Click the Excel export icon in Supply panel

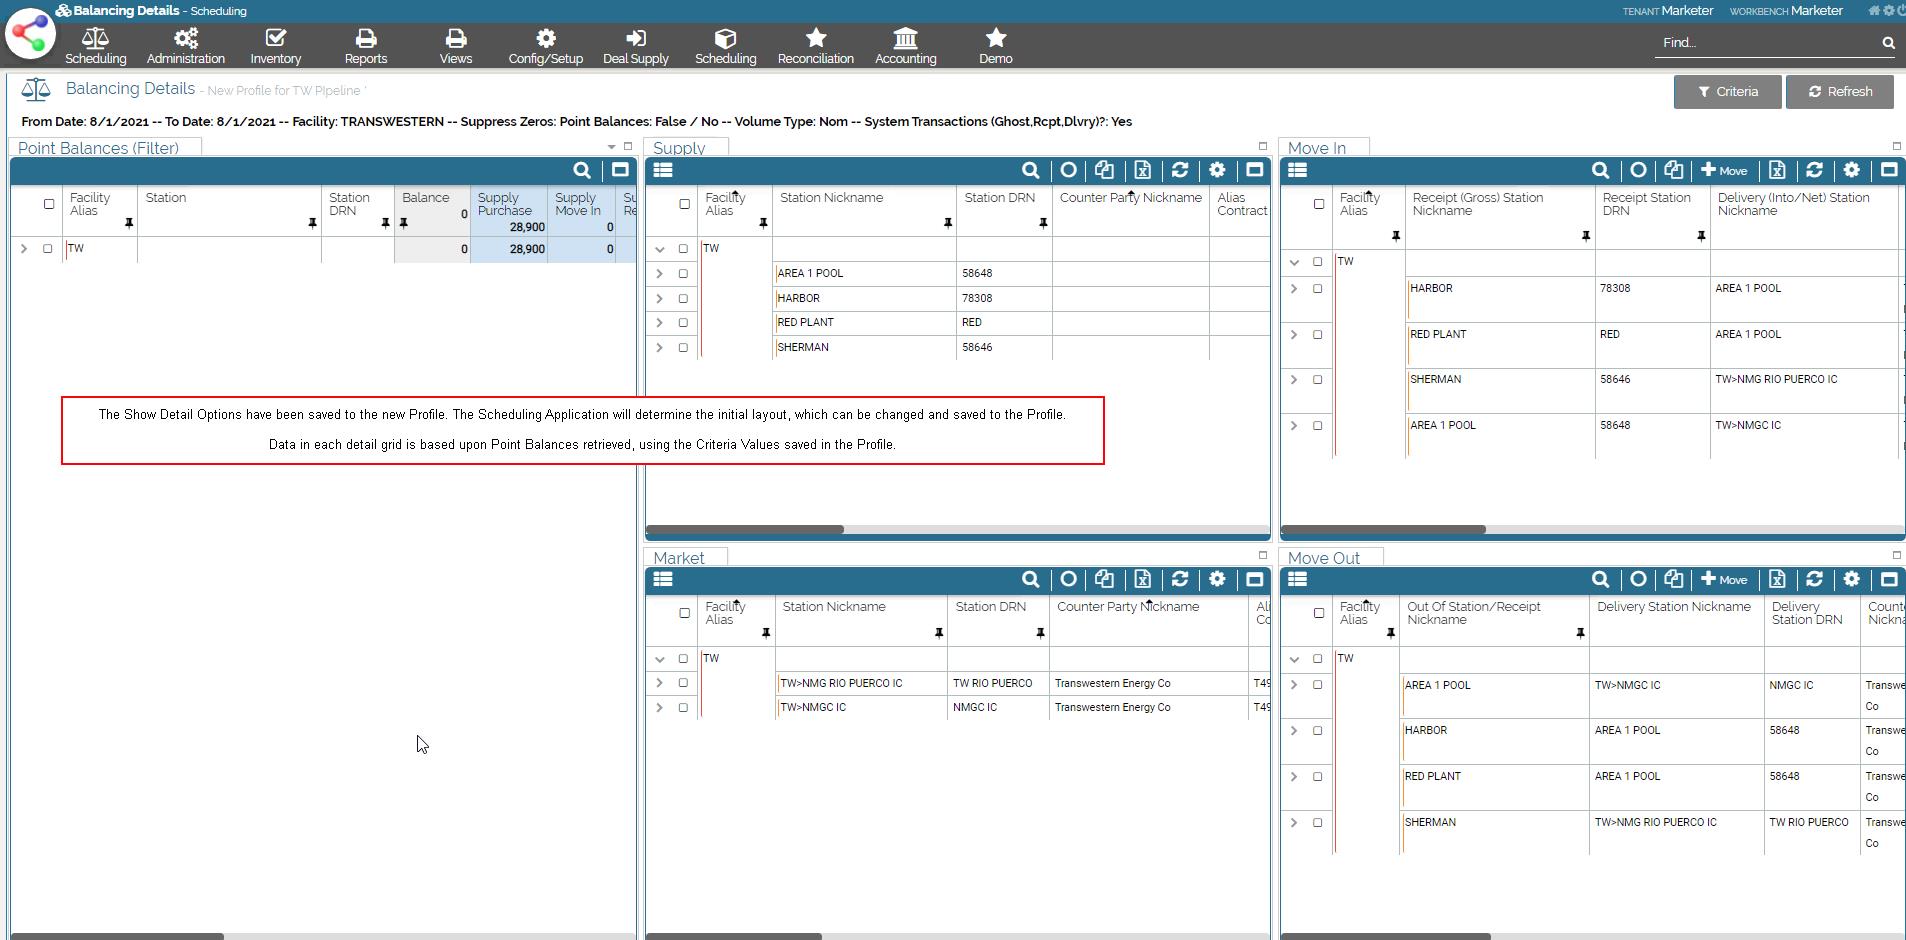1142,170
